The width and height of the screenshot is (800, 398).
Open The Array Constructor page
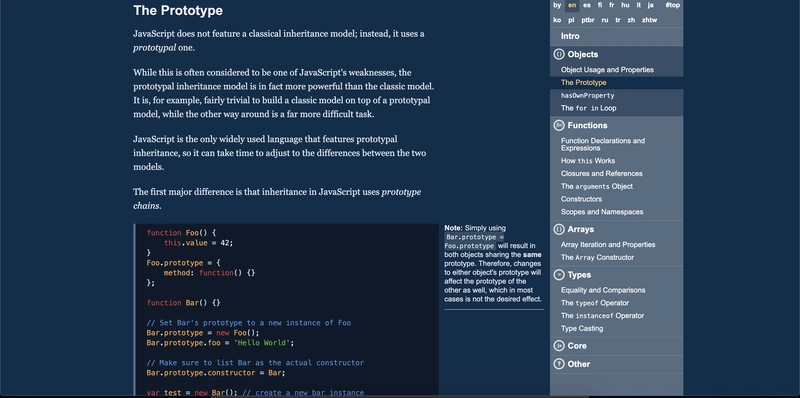(x=597, y=257)
